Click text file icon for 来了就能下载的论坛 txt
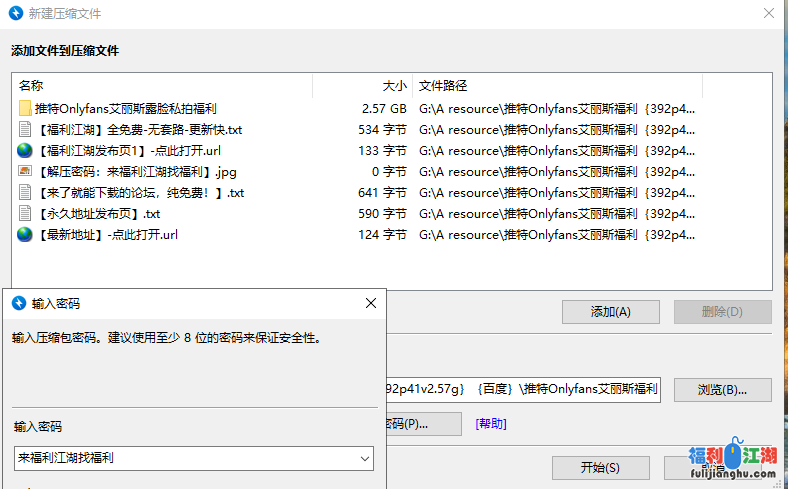This screenshot has height=489, width=788. [x=25, y=192]
